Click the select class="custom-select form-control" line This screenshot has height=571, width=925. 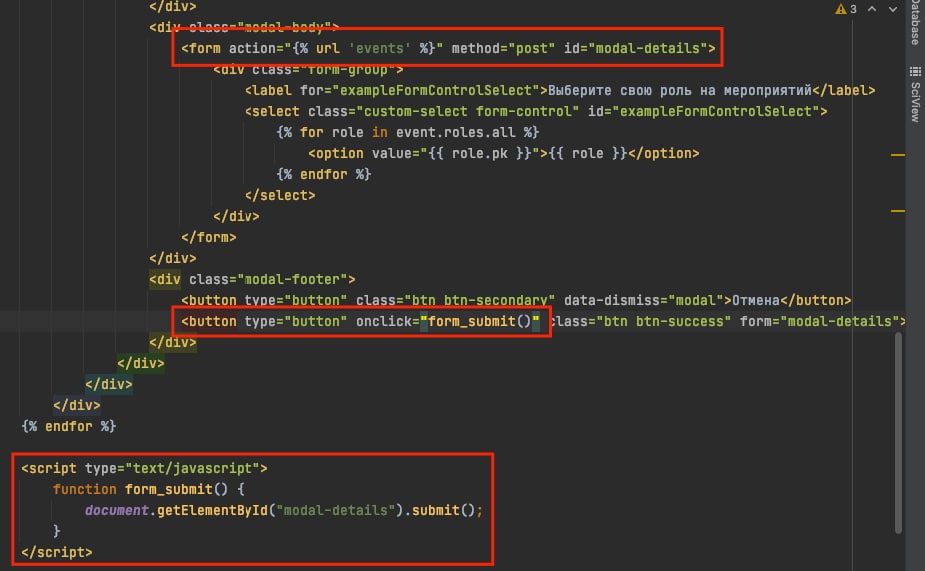536,111
